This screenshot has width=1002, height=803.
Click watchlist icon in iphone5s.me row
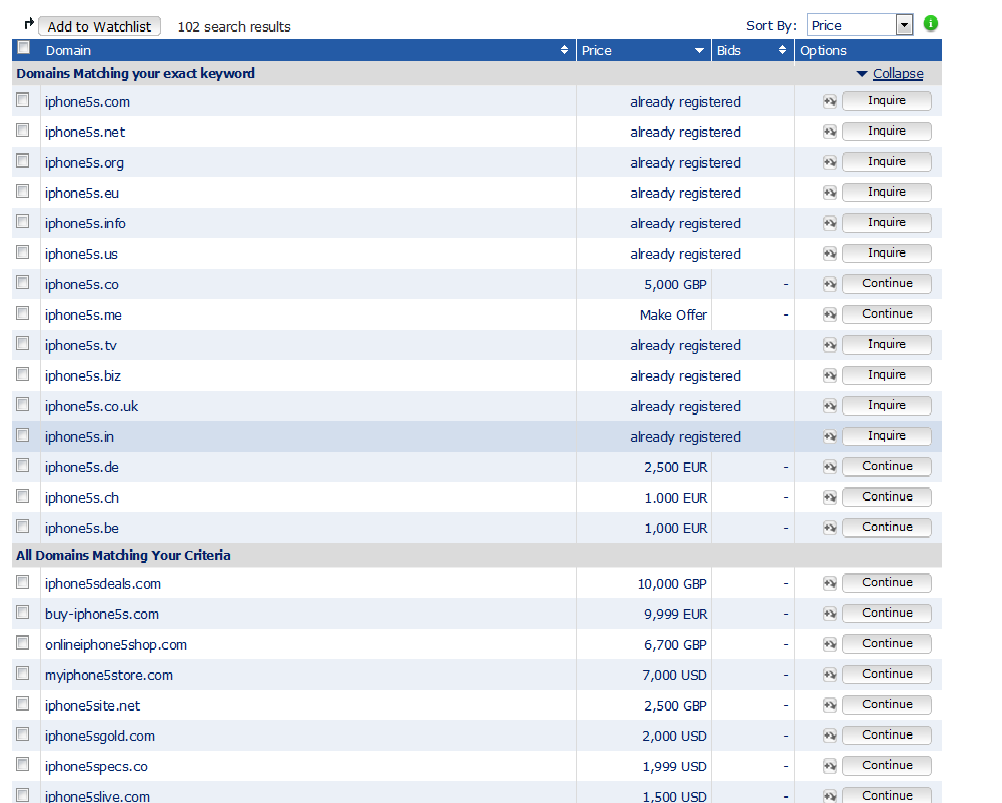[x=829, y=315]
